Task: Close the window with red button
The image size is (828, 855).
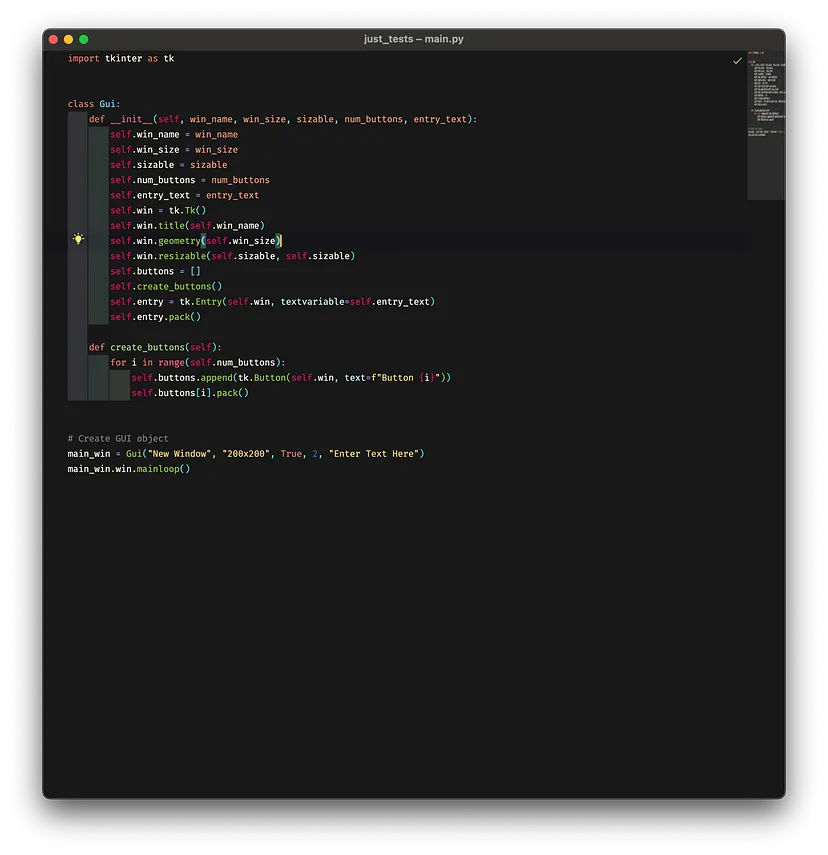Action: [53, 39]
